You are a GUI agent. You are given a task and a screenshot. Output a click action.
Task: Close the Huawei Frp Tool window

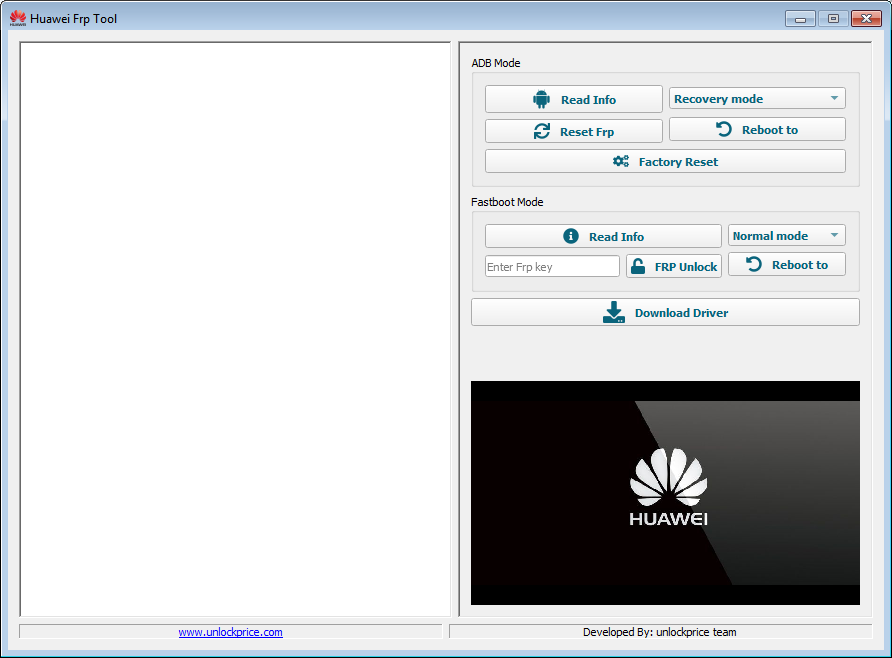pos(866,19)
